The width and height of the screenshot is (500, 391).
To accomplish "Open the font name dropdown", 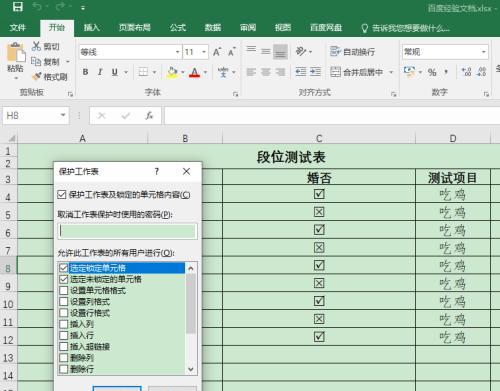I will [178, 52].
